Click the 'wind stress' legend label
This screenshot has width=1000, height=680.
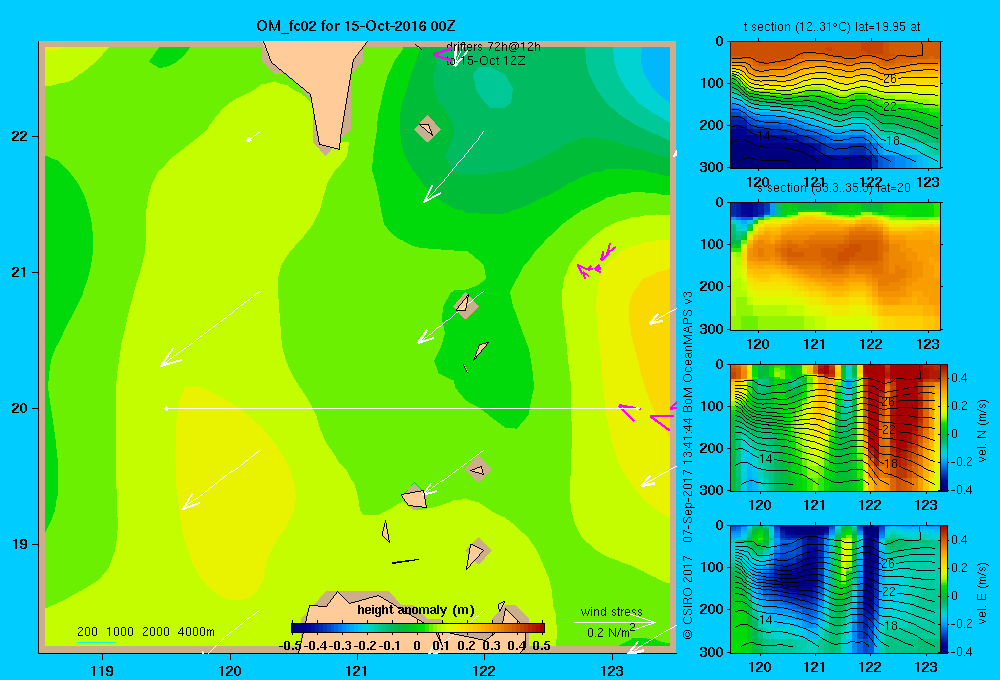pyautogui.click(x=612, y=611)
